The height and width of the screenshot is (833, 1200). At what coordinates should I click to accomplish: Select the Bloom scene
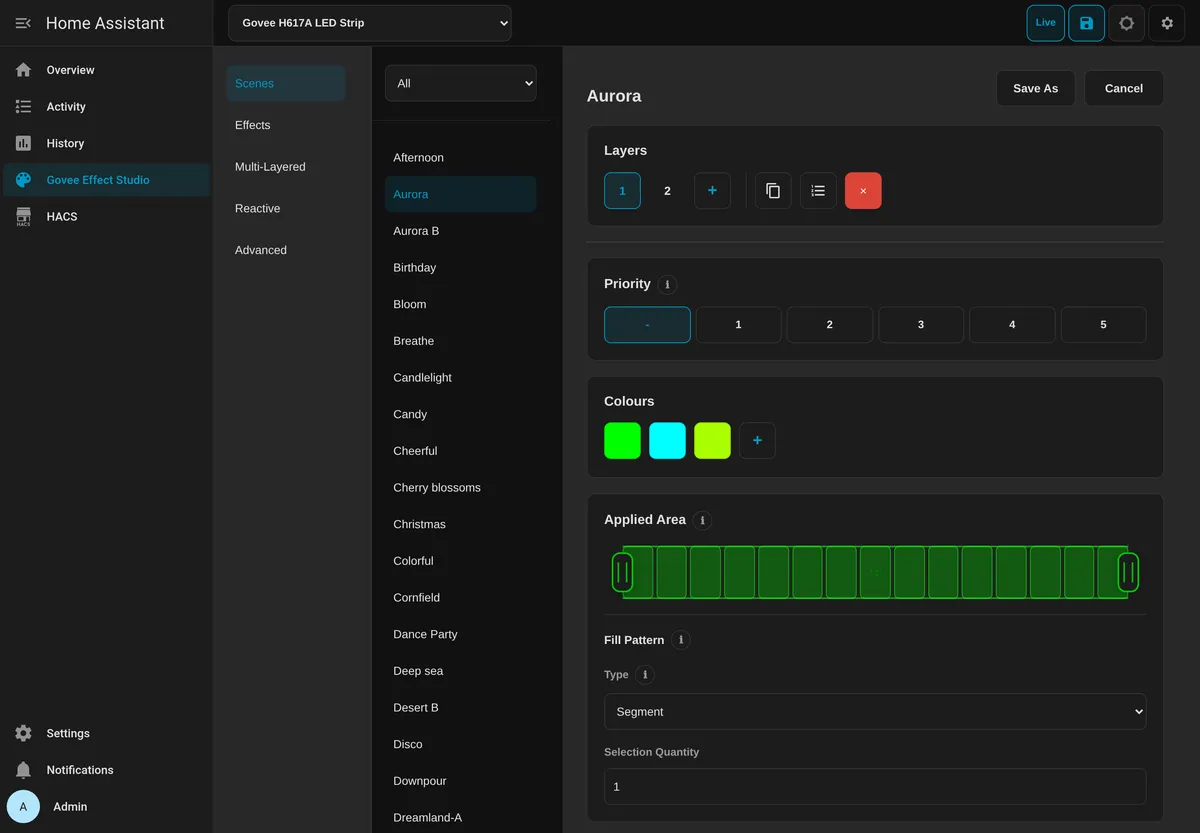click(461, 305)
